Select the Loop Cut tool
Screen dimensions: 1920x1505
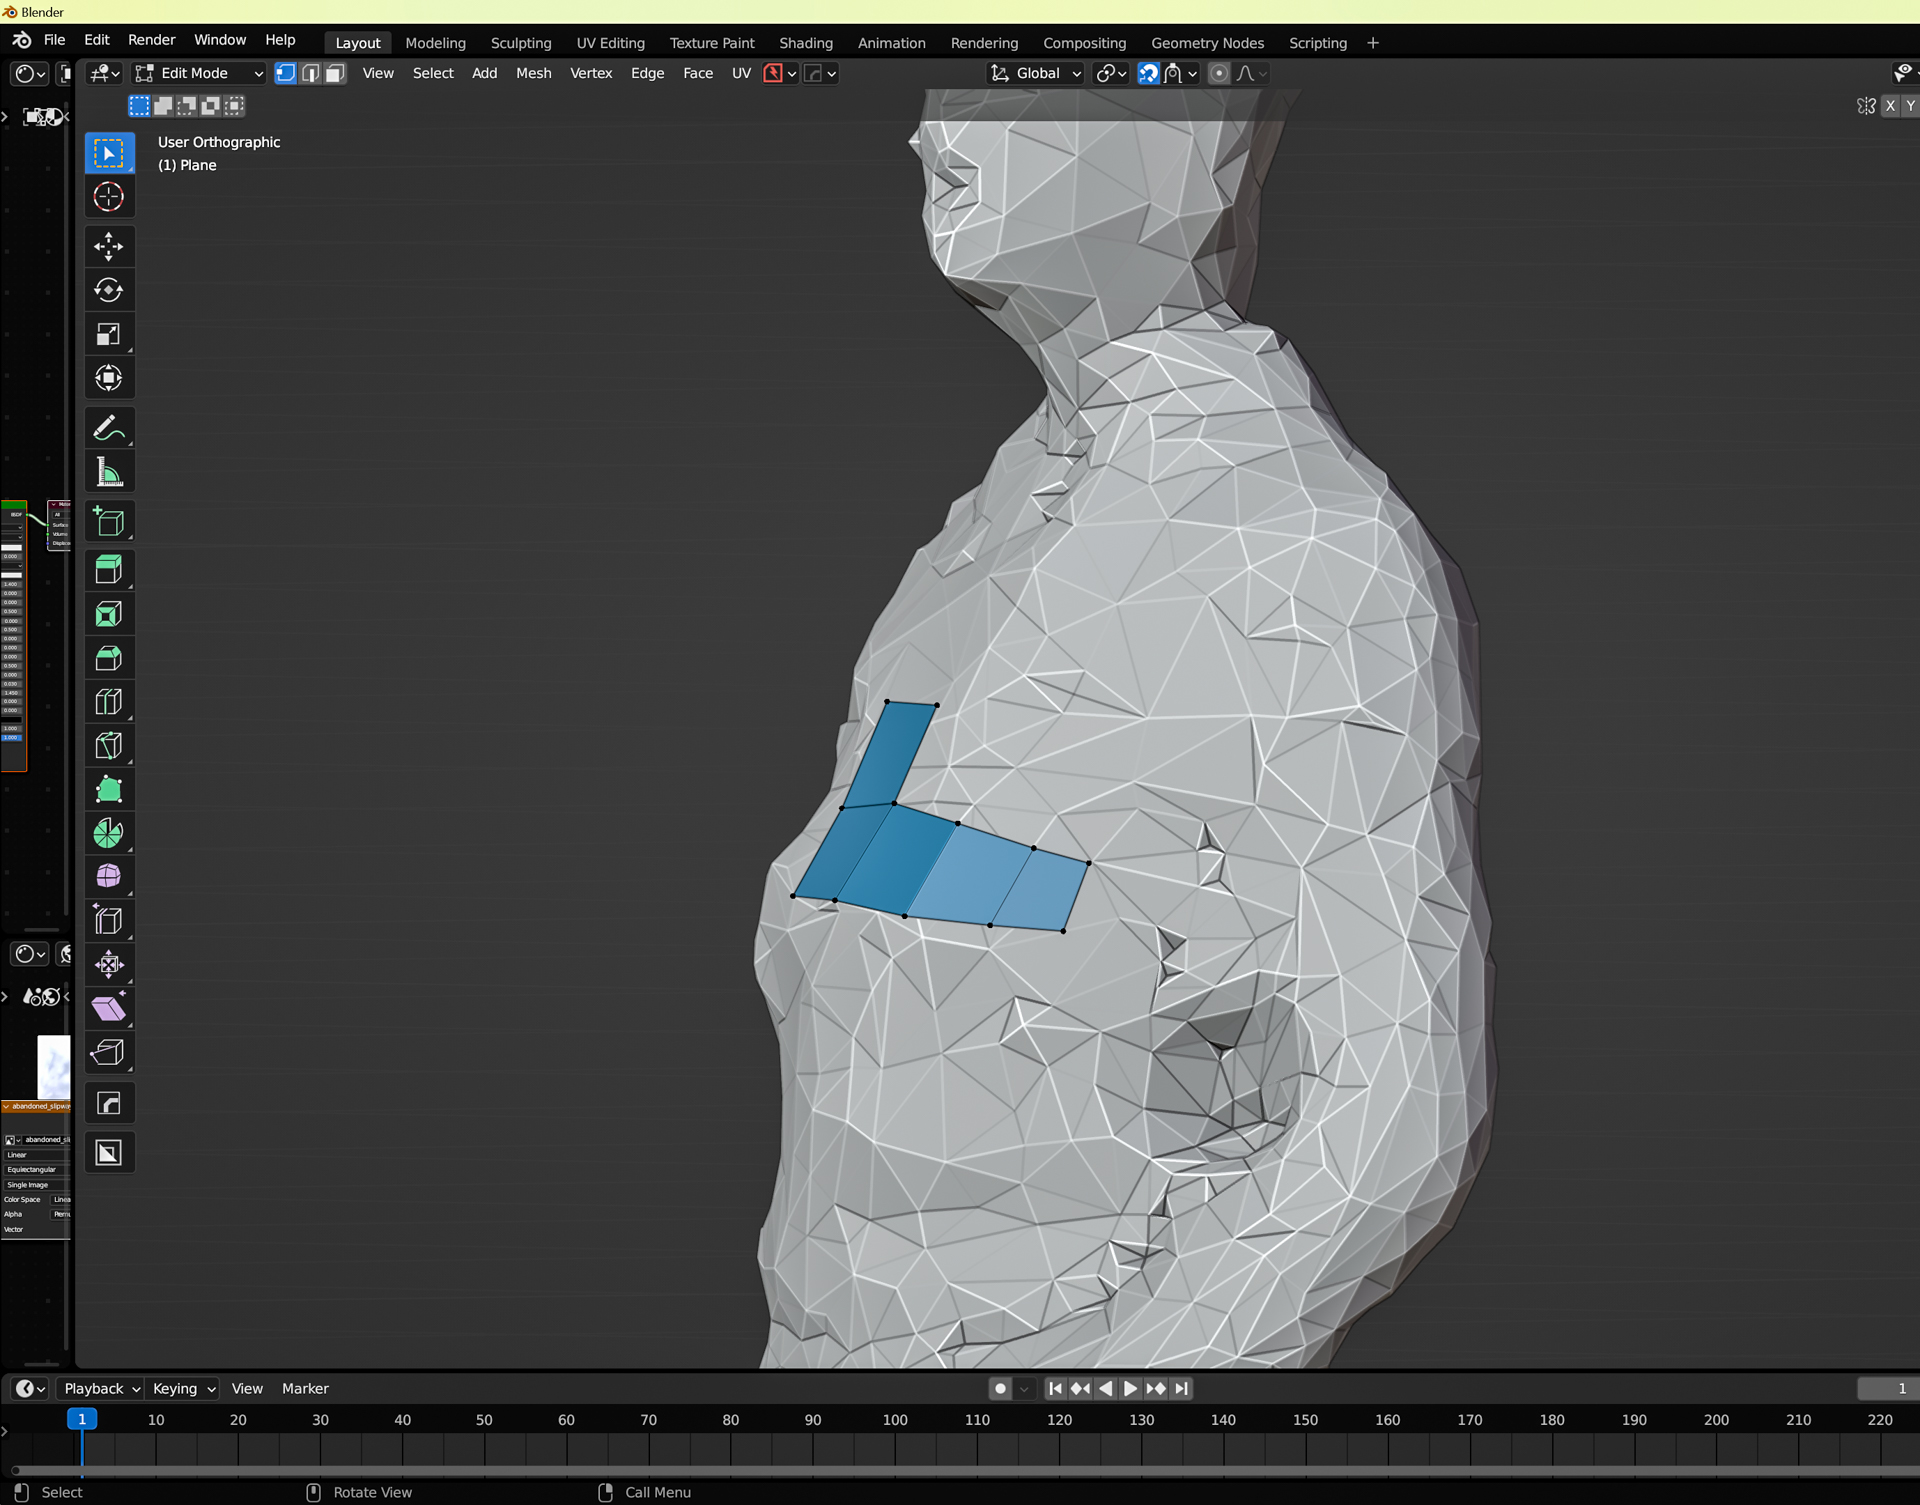(x=109, y=701)
